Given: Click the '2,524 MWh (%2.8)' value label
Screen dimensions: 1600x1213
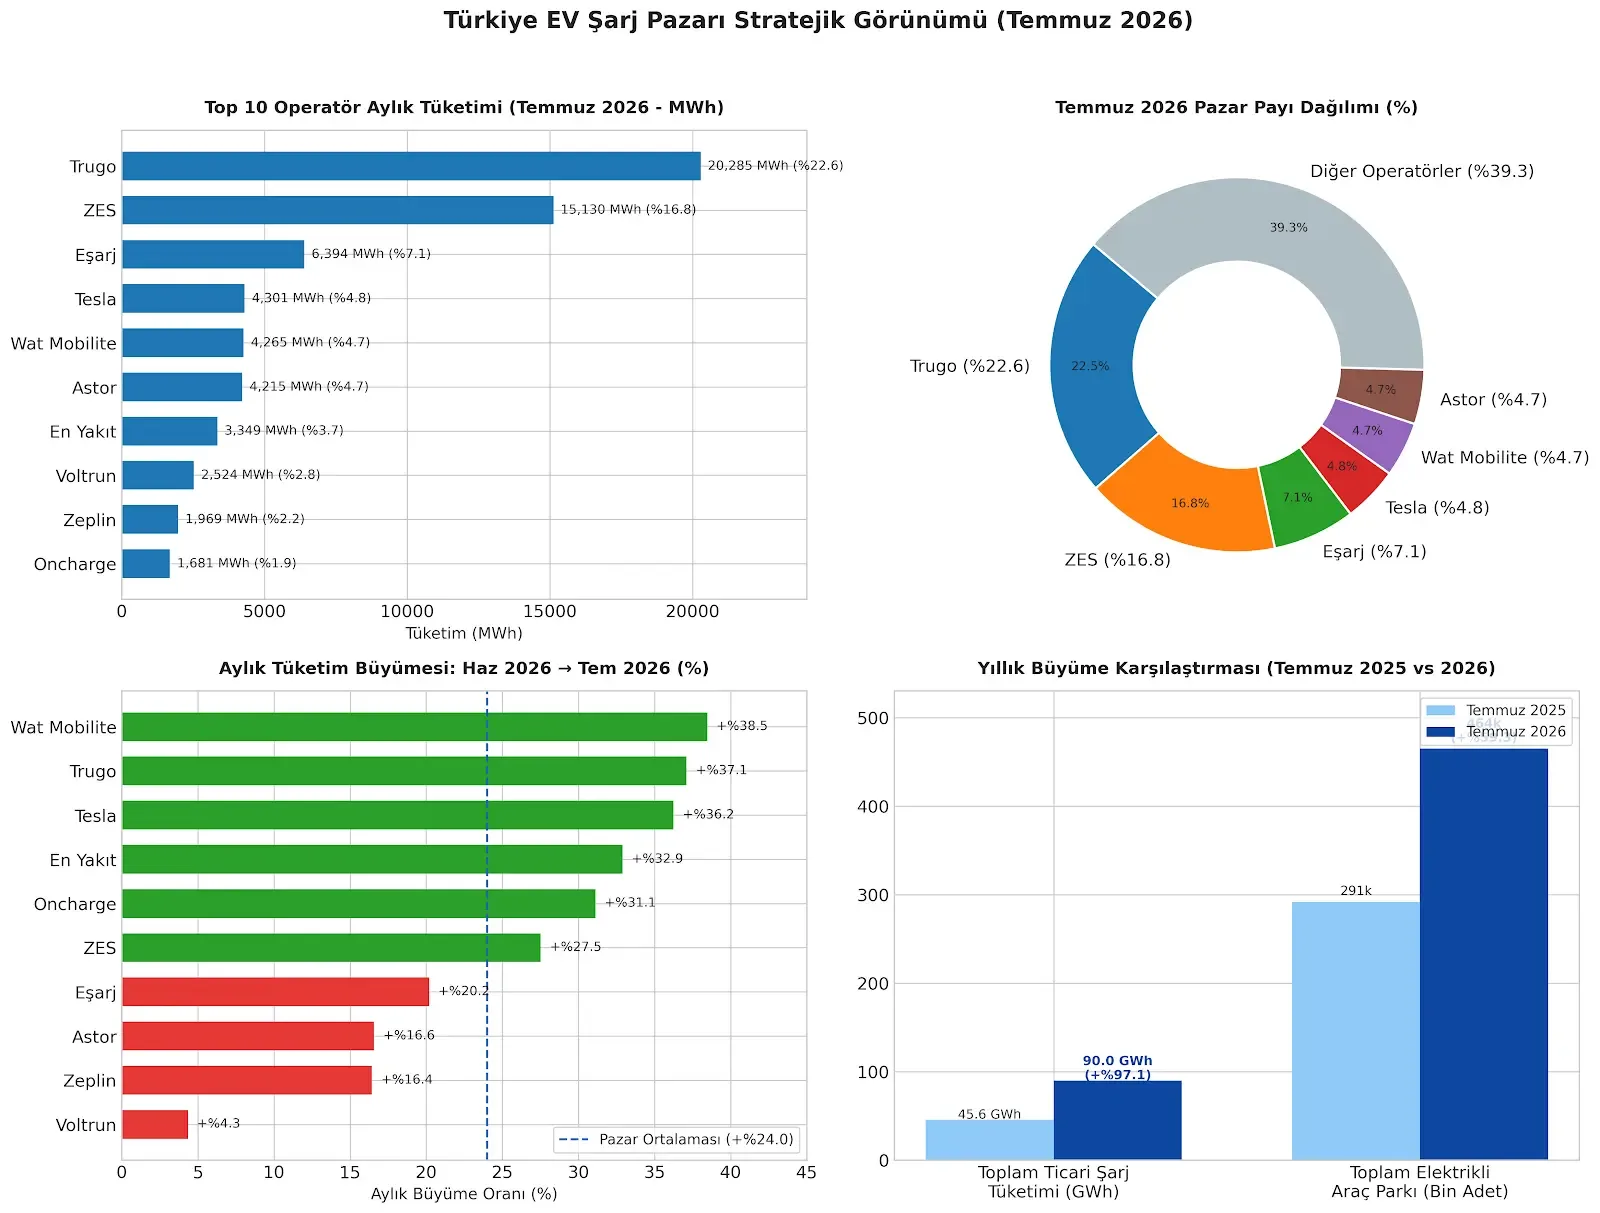Looking at the screenshot, I should (x=260, y=475).
